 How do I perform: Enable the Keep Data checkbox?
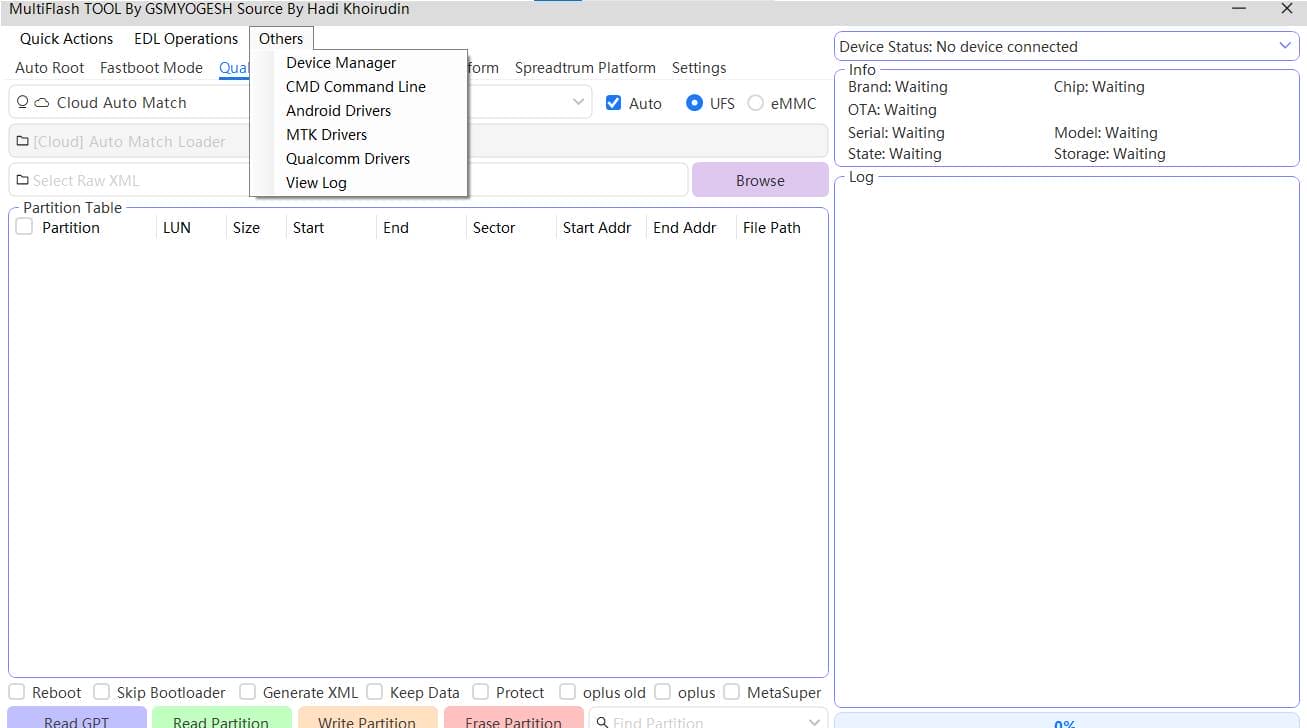[x=374, y=691]
